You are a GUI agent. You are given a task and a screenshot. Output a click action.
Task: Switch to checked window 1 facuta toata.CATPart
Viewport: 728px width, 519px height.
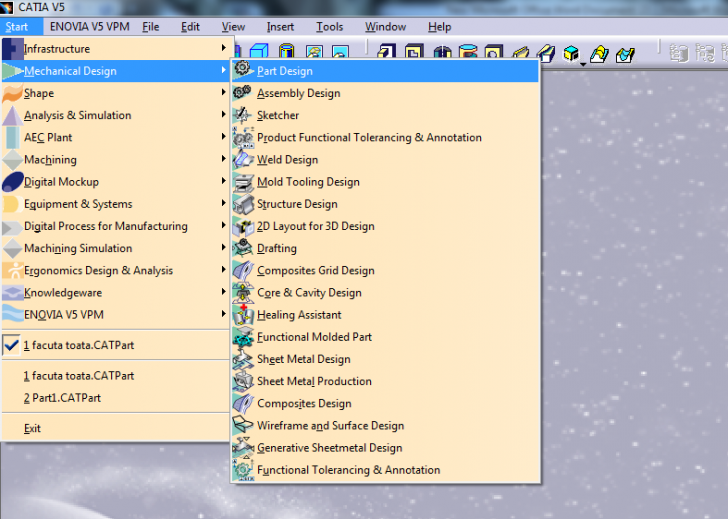click(x=116, y=345)
